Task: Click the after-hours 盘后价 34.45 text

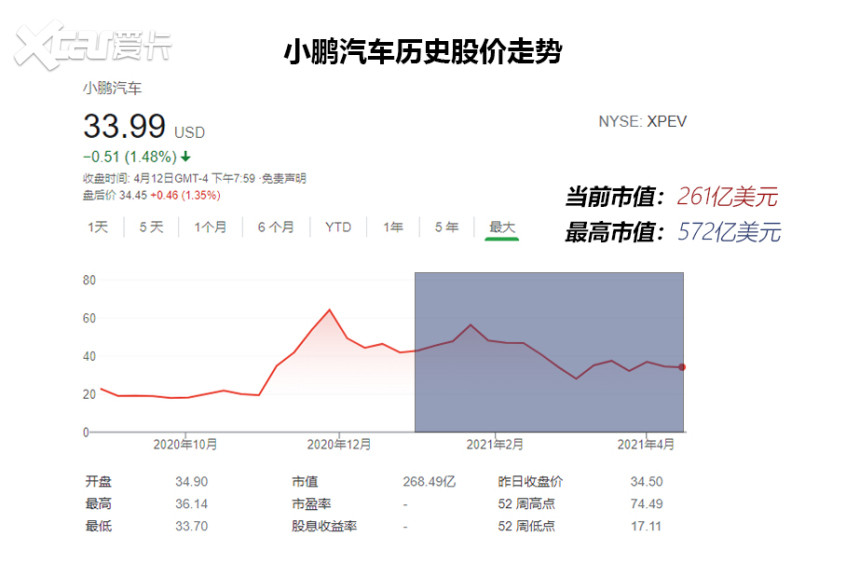Action: (x=115, y=195)
